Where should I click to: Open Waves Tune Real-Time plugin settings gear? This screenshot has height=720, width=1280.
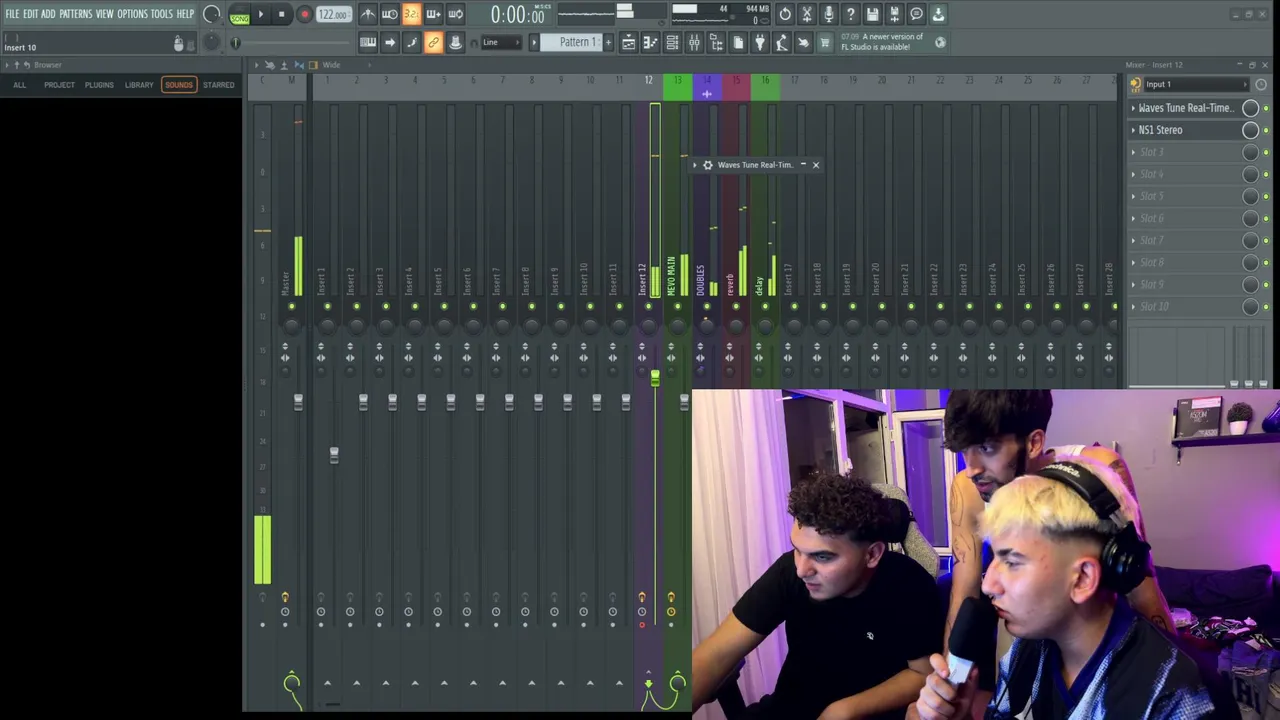(708, 165)
